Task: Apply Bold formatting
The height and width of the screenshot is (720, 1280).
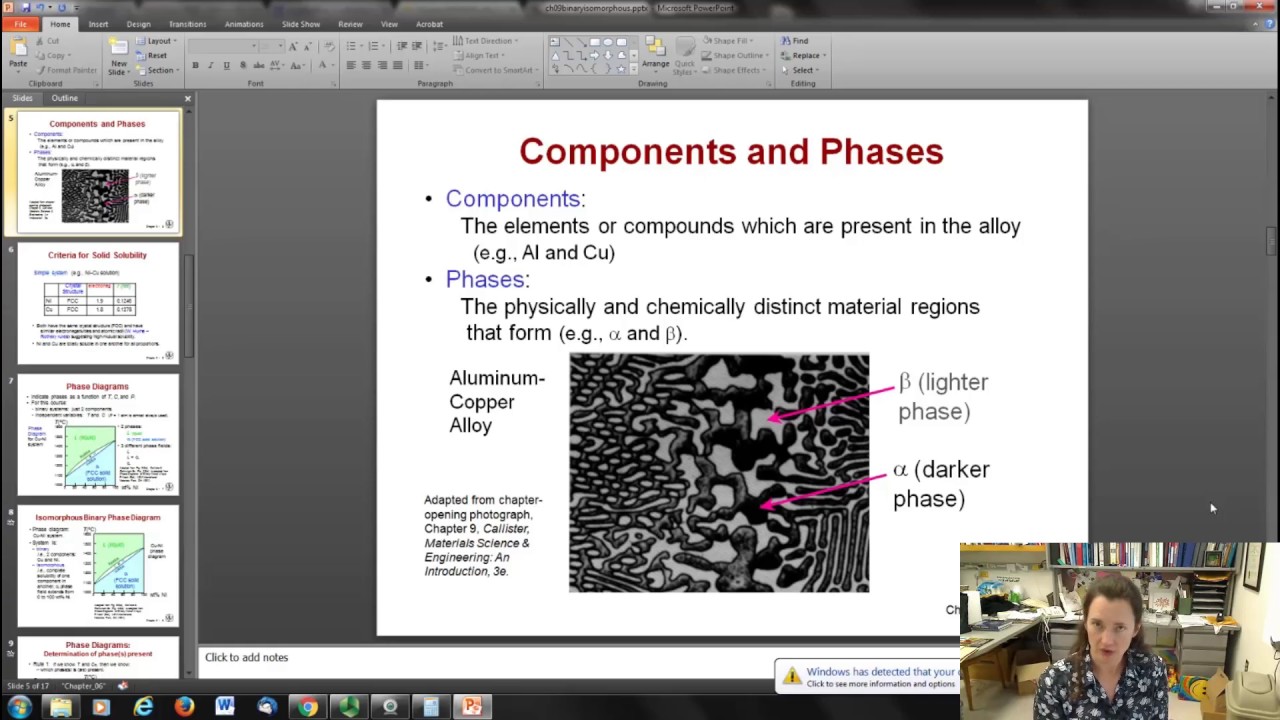Action: (195, 66)
